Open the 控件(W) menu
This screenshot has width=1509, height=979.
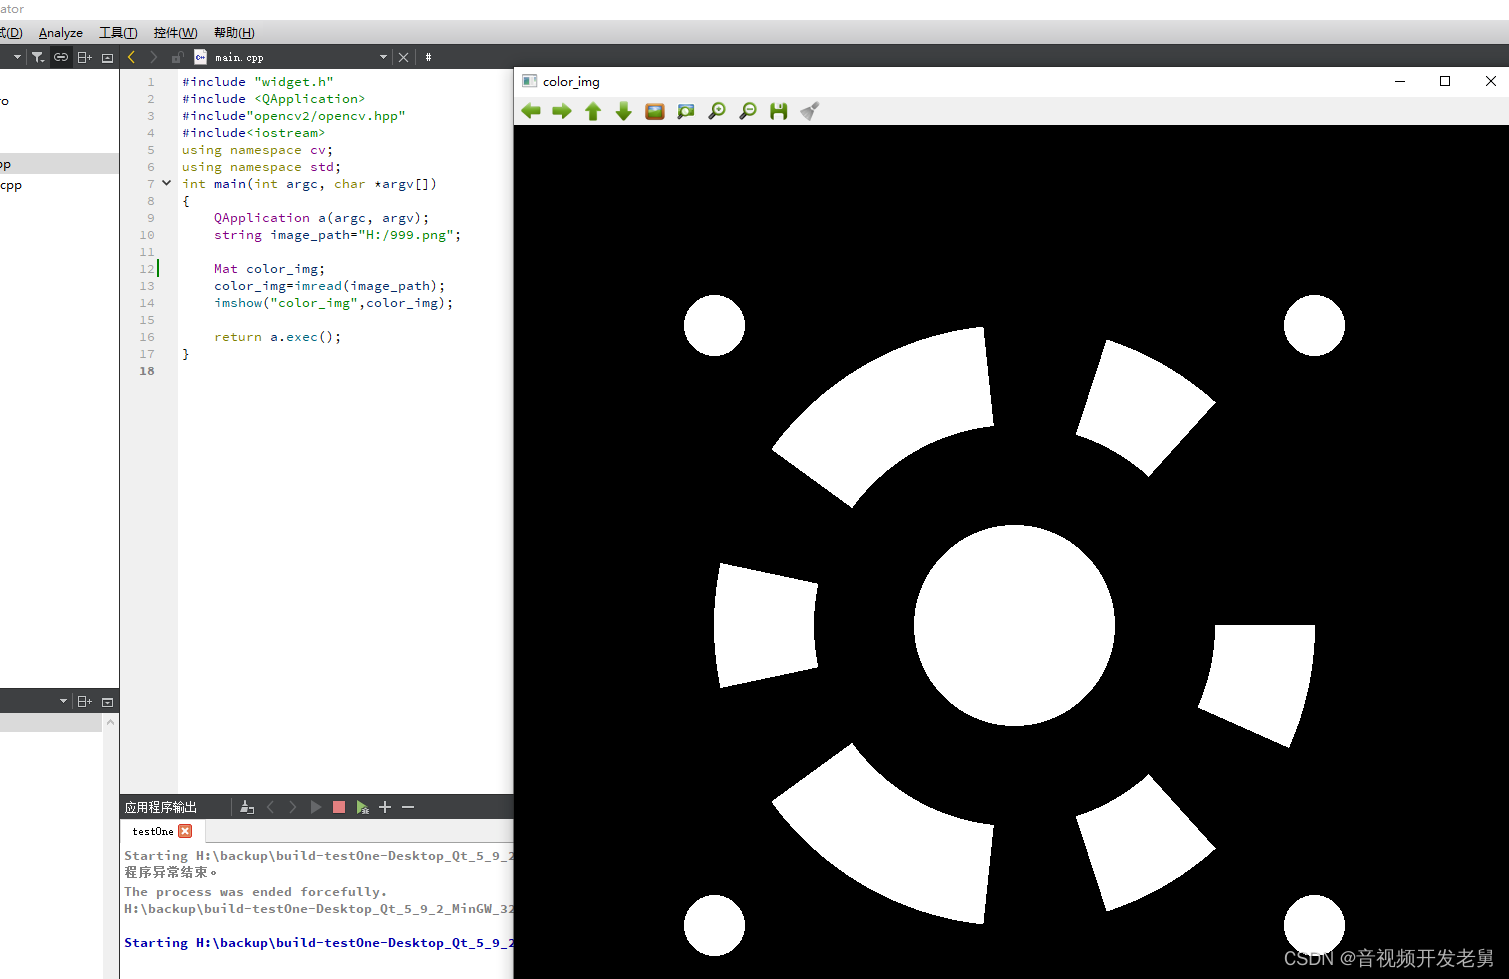pos(175,33)
